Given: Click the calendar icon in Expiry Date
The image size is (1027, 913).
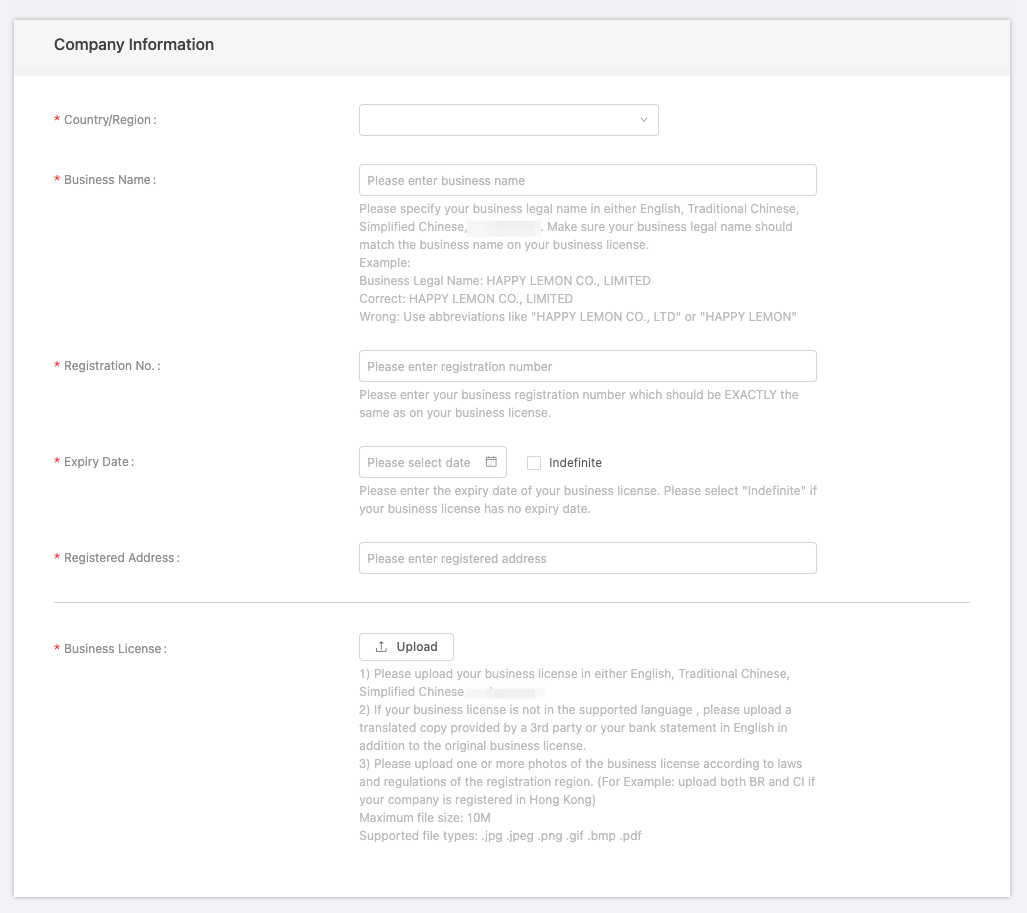Looking at the screenshot, I should tap(491, 462).
